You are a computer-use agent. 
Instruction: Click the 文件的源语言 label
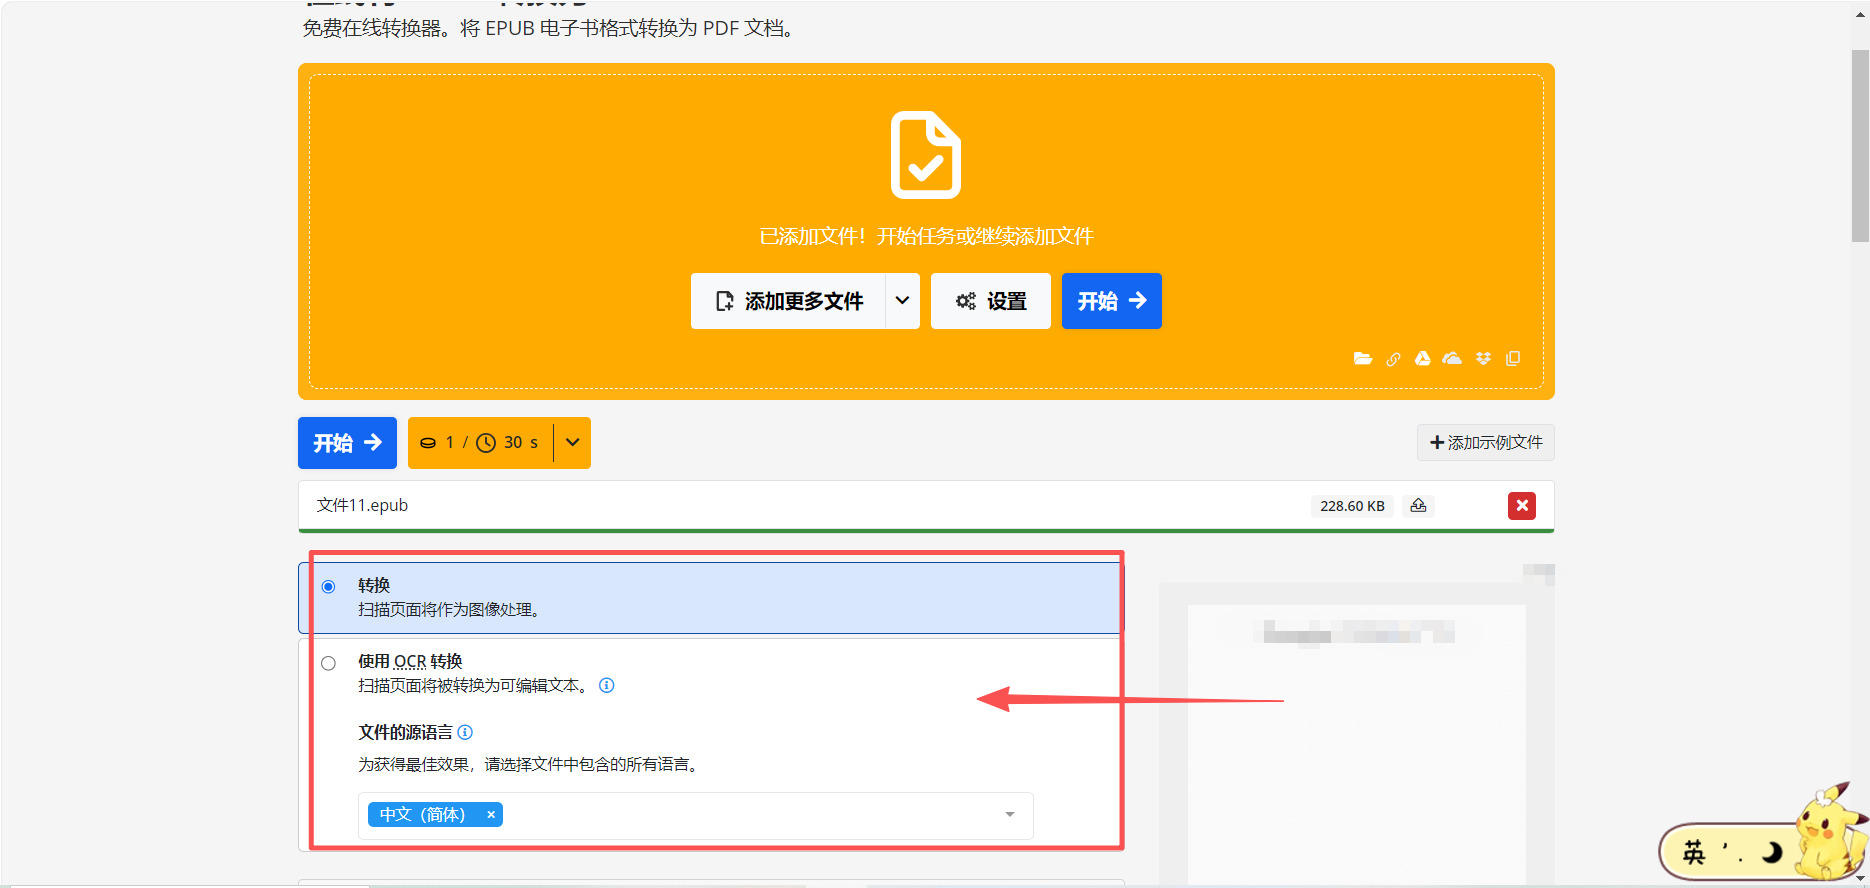[x=405, y=732]
